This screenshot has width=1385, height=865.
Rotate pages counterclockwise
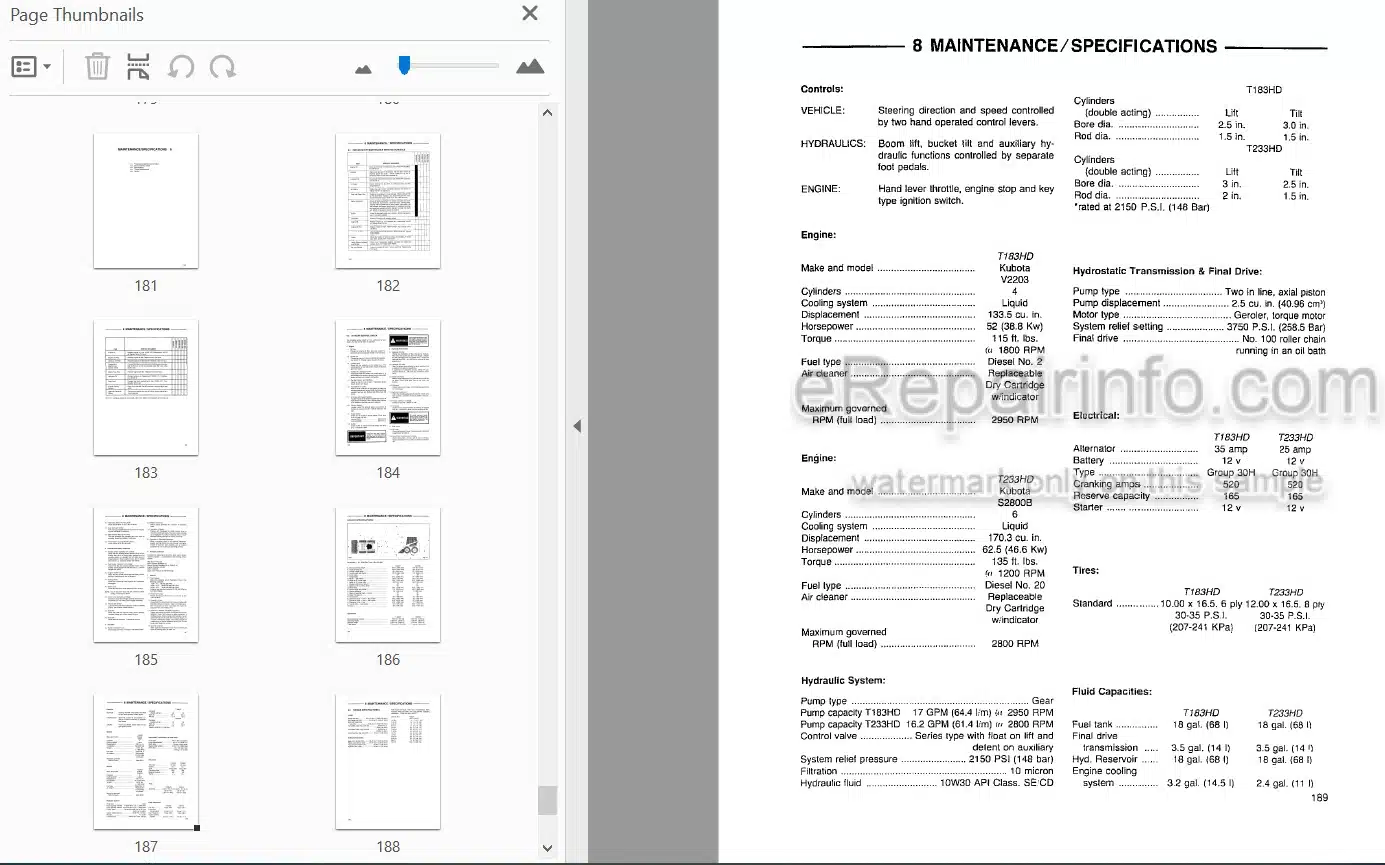pos(181,67)
